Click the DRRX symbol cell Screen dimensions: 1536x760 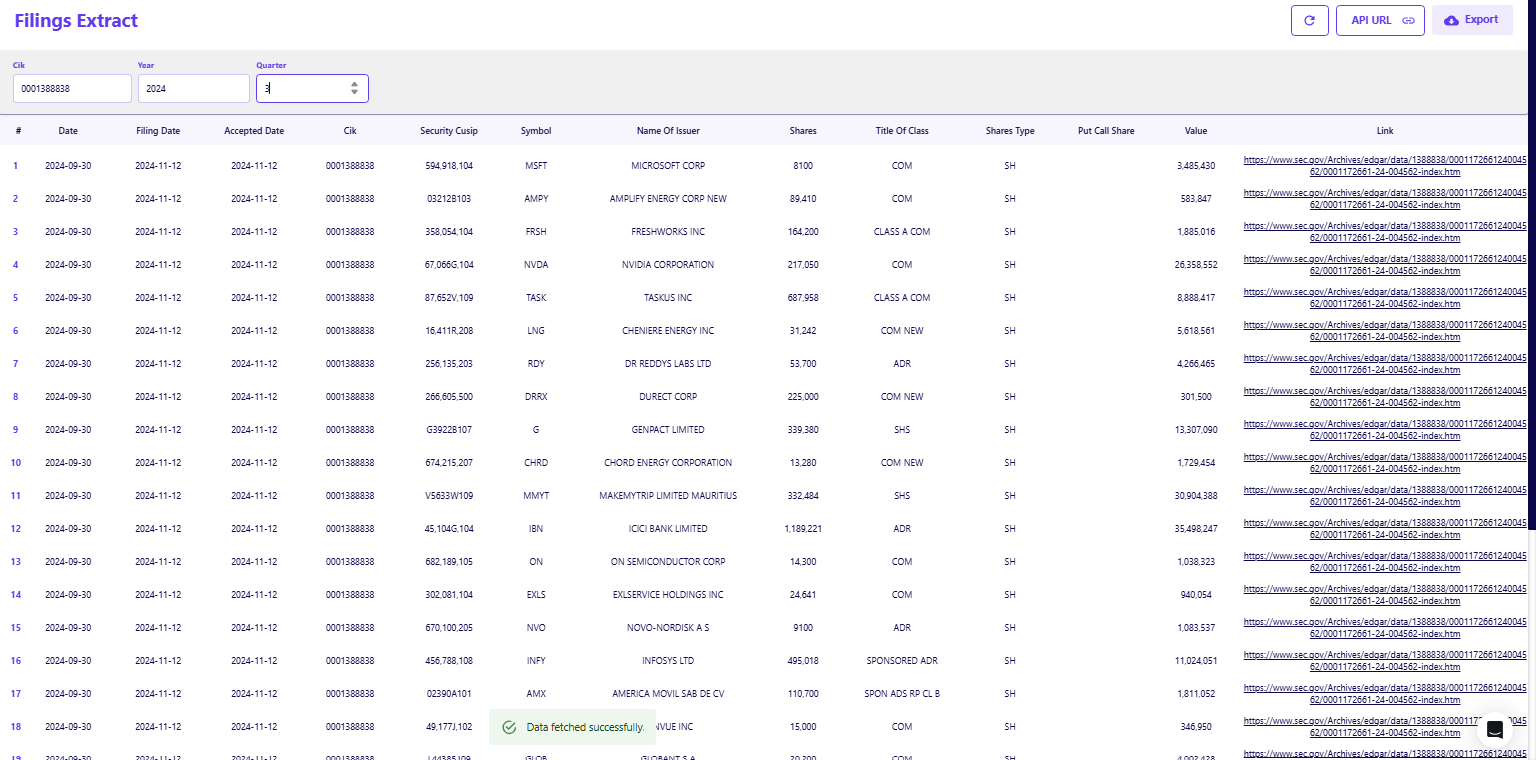click(536, 397)
